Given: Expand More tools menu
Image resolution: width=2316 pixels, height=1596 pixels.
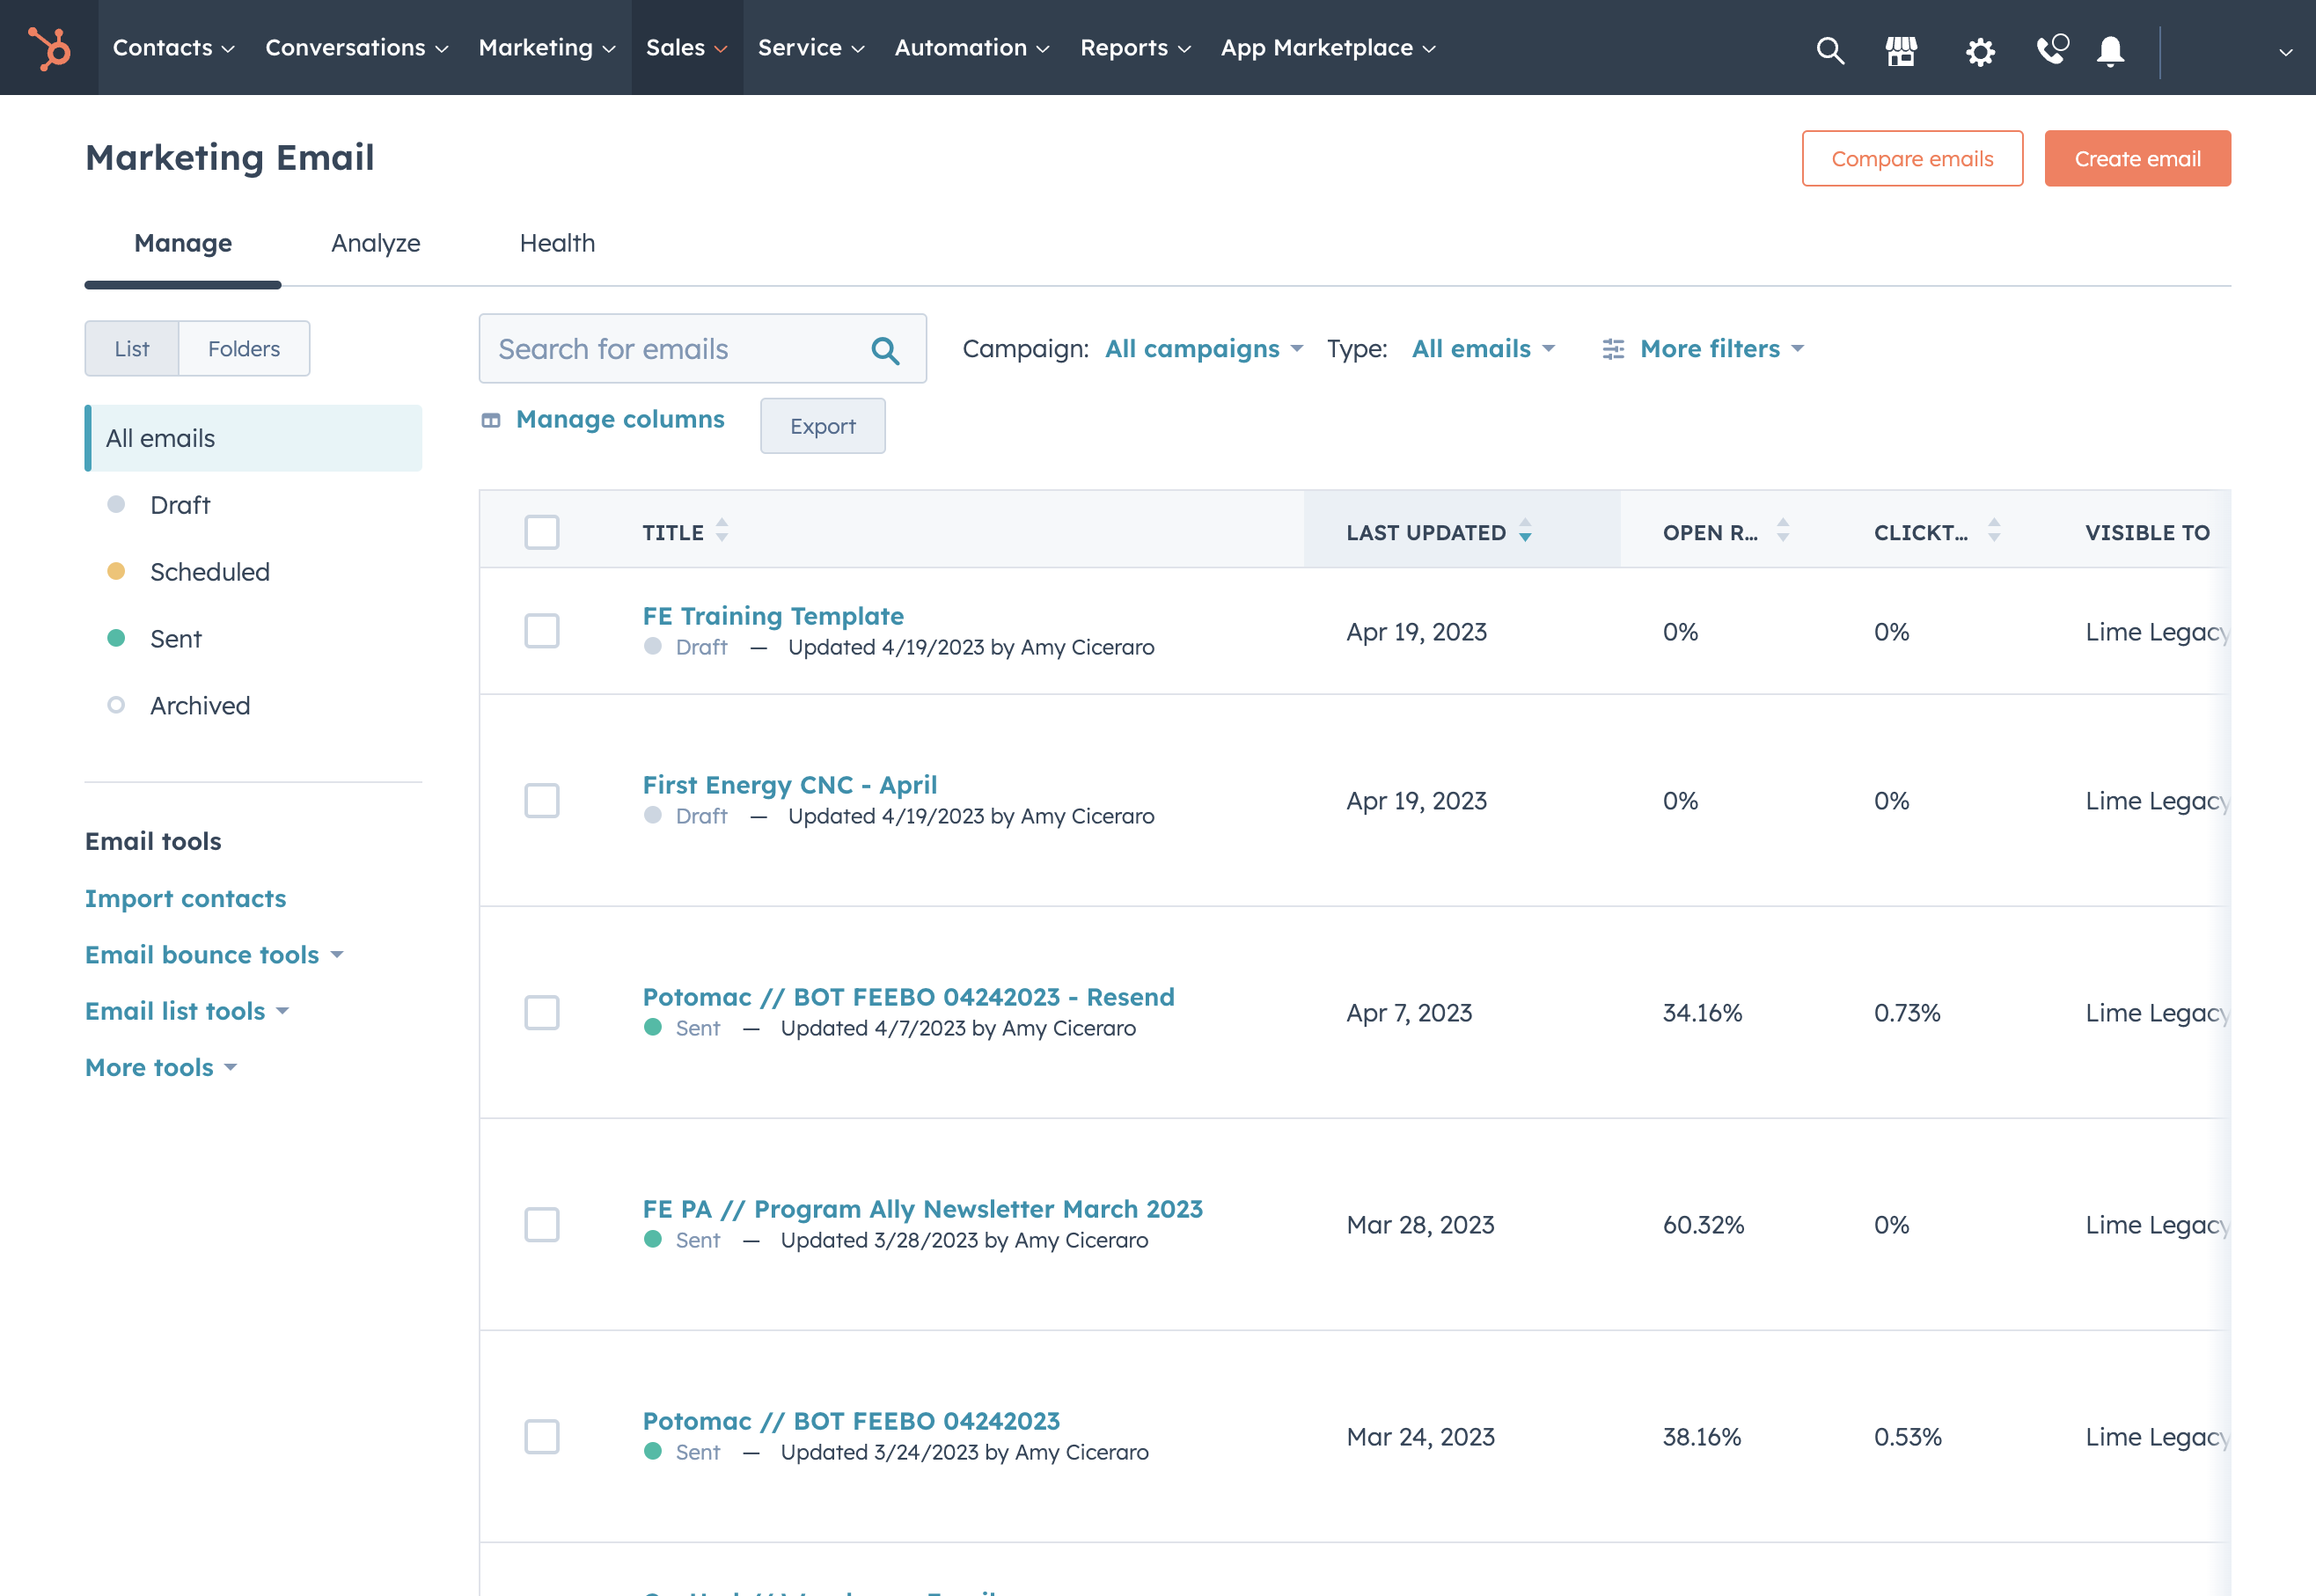Looking at the screenshot, I should pyautogui.click(x=161, y=1067).
